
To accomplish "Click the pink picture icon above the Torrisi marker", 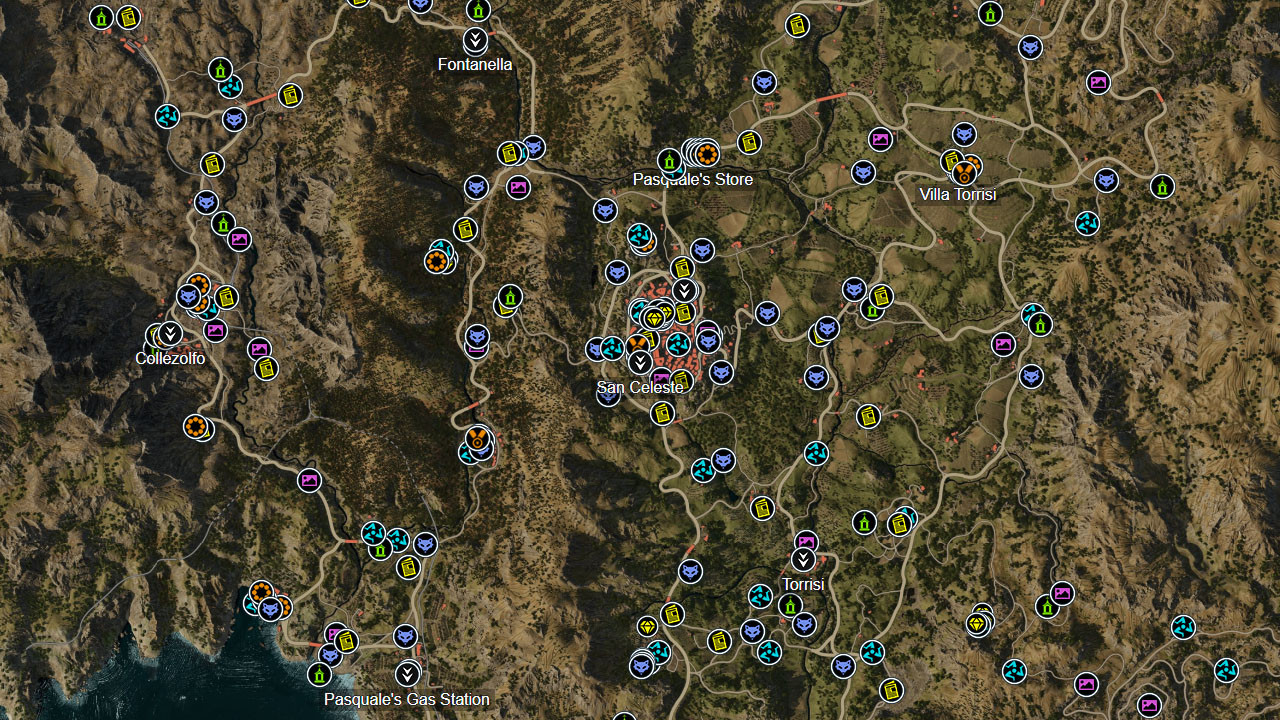I will point(806,542).
